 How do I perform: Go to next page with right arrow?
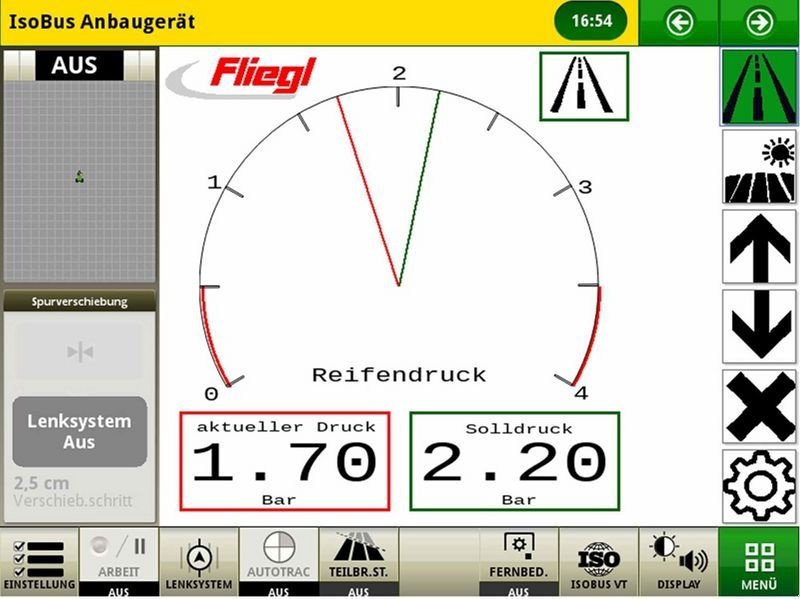760,22
